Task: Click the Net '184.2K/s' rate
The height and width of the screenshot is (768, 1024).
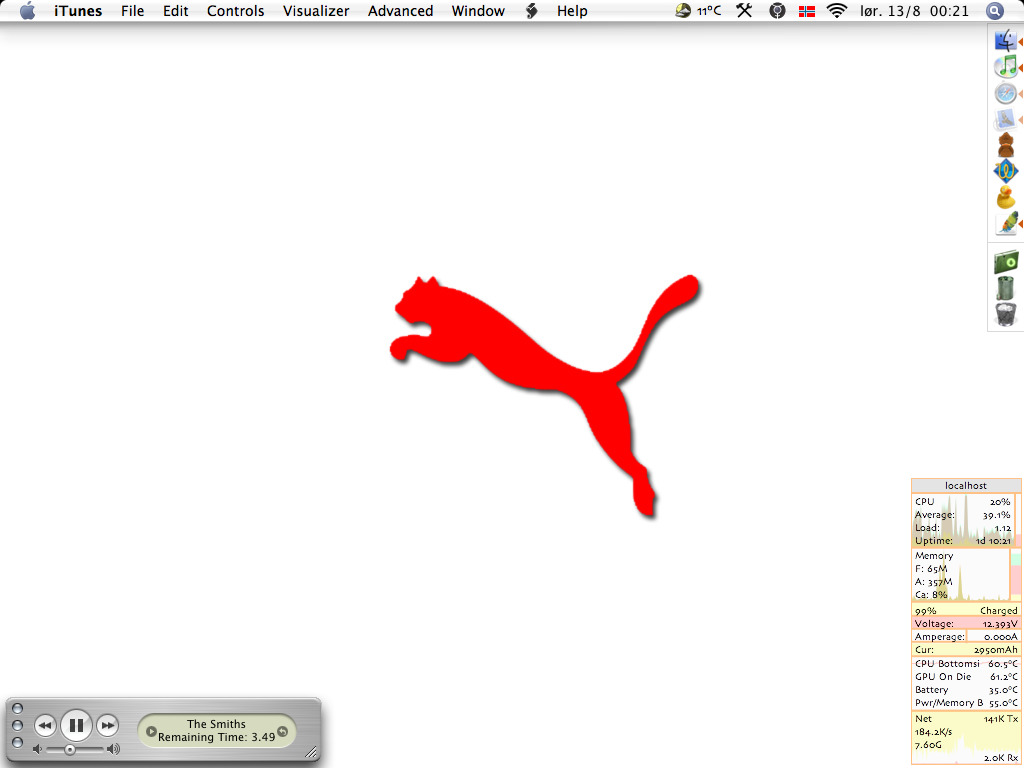Action: 933,732
